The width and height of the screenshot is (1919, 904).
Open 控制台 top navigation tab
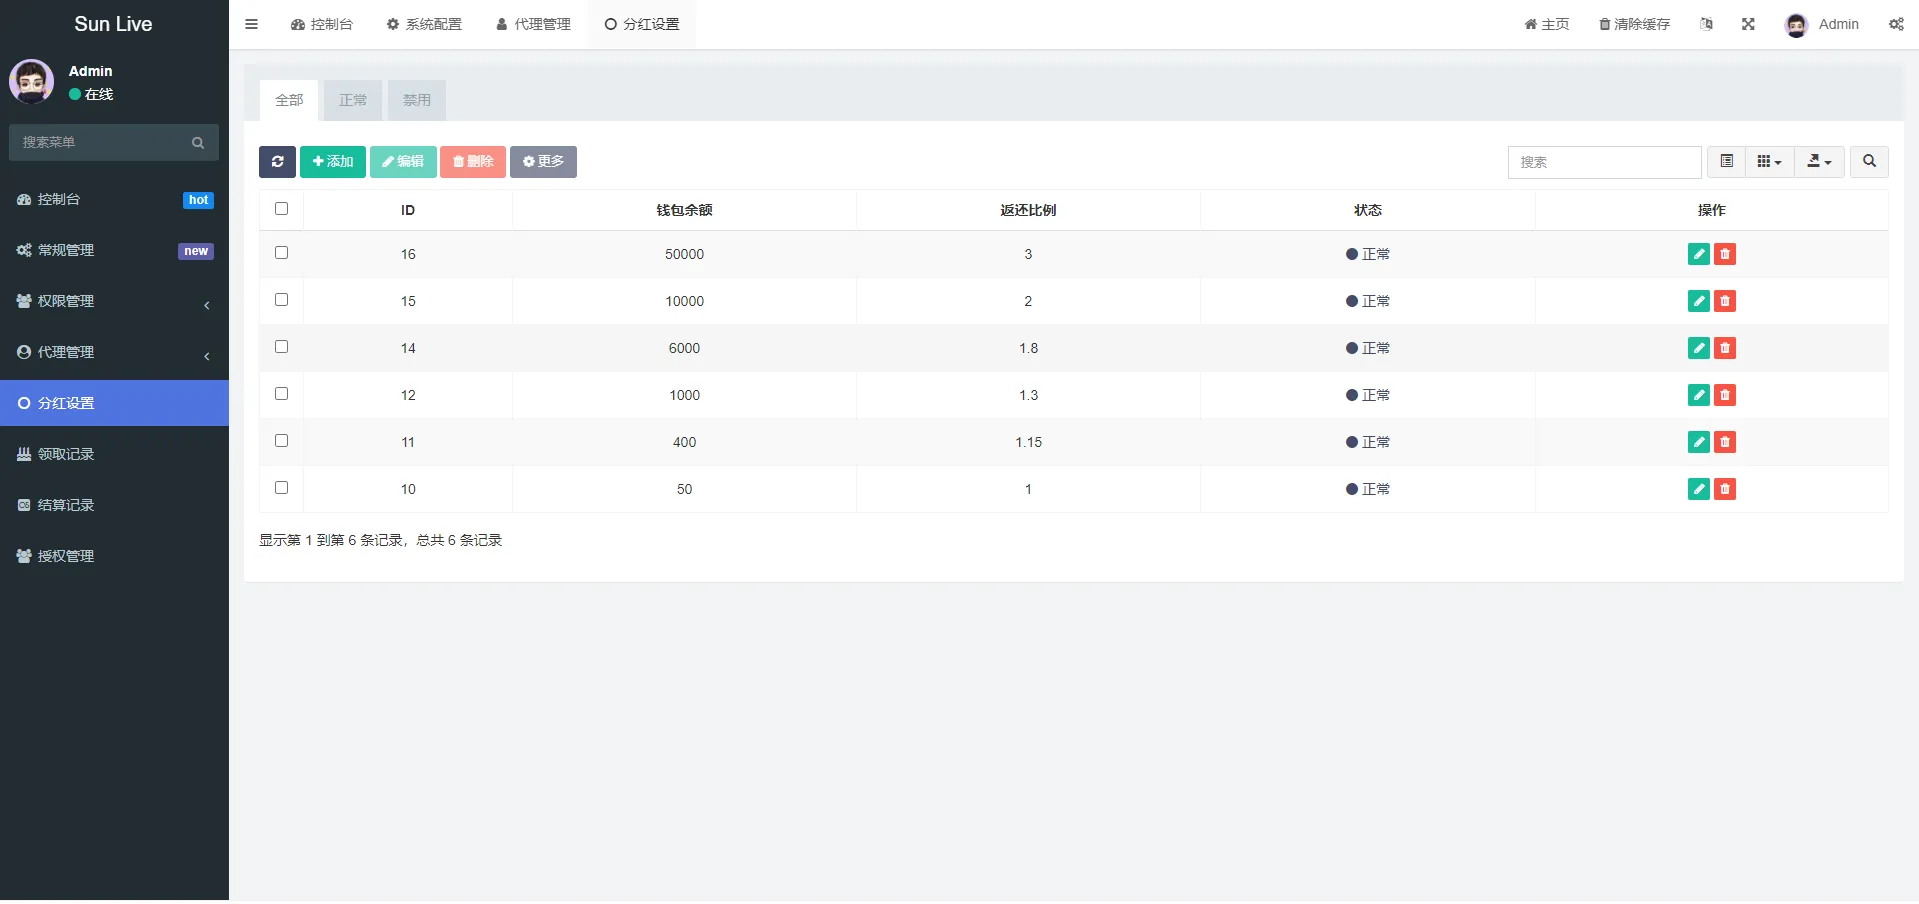pos(322,24)
